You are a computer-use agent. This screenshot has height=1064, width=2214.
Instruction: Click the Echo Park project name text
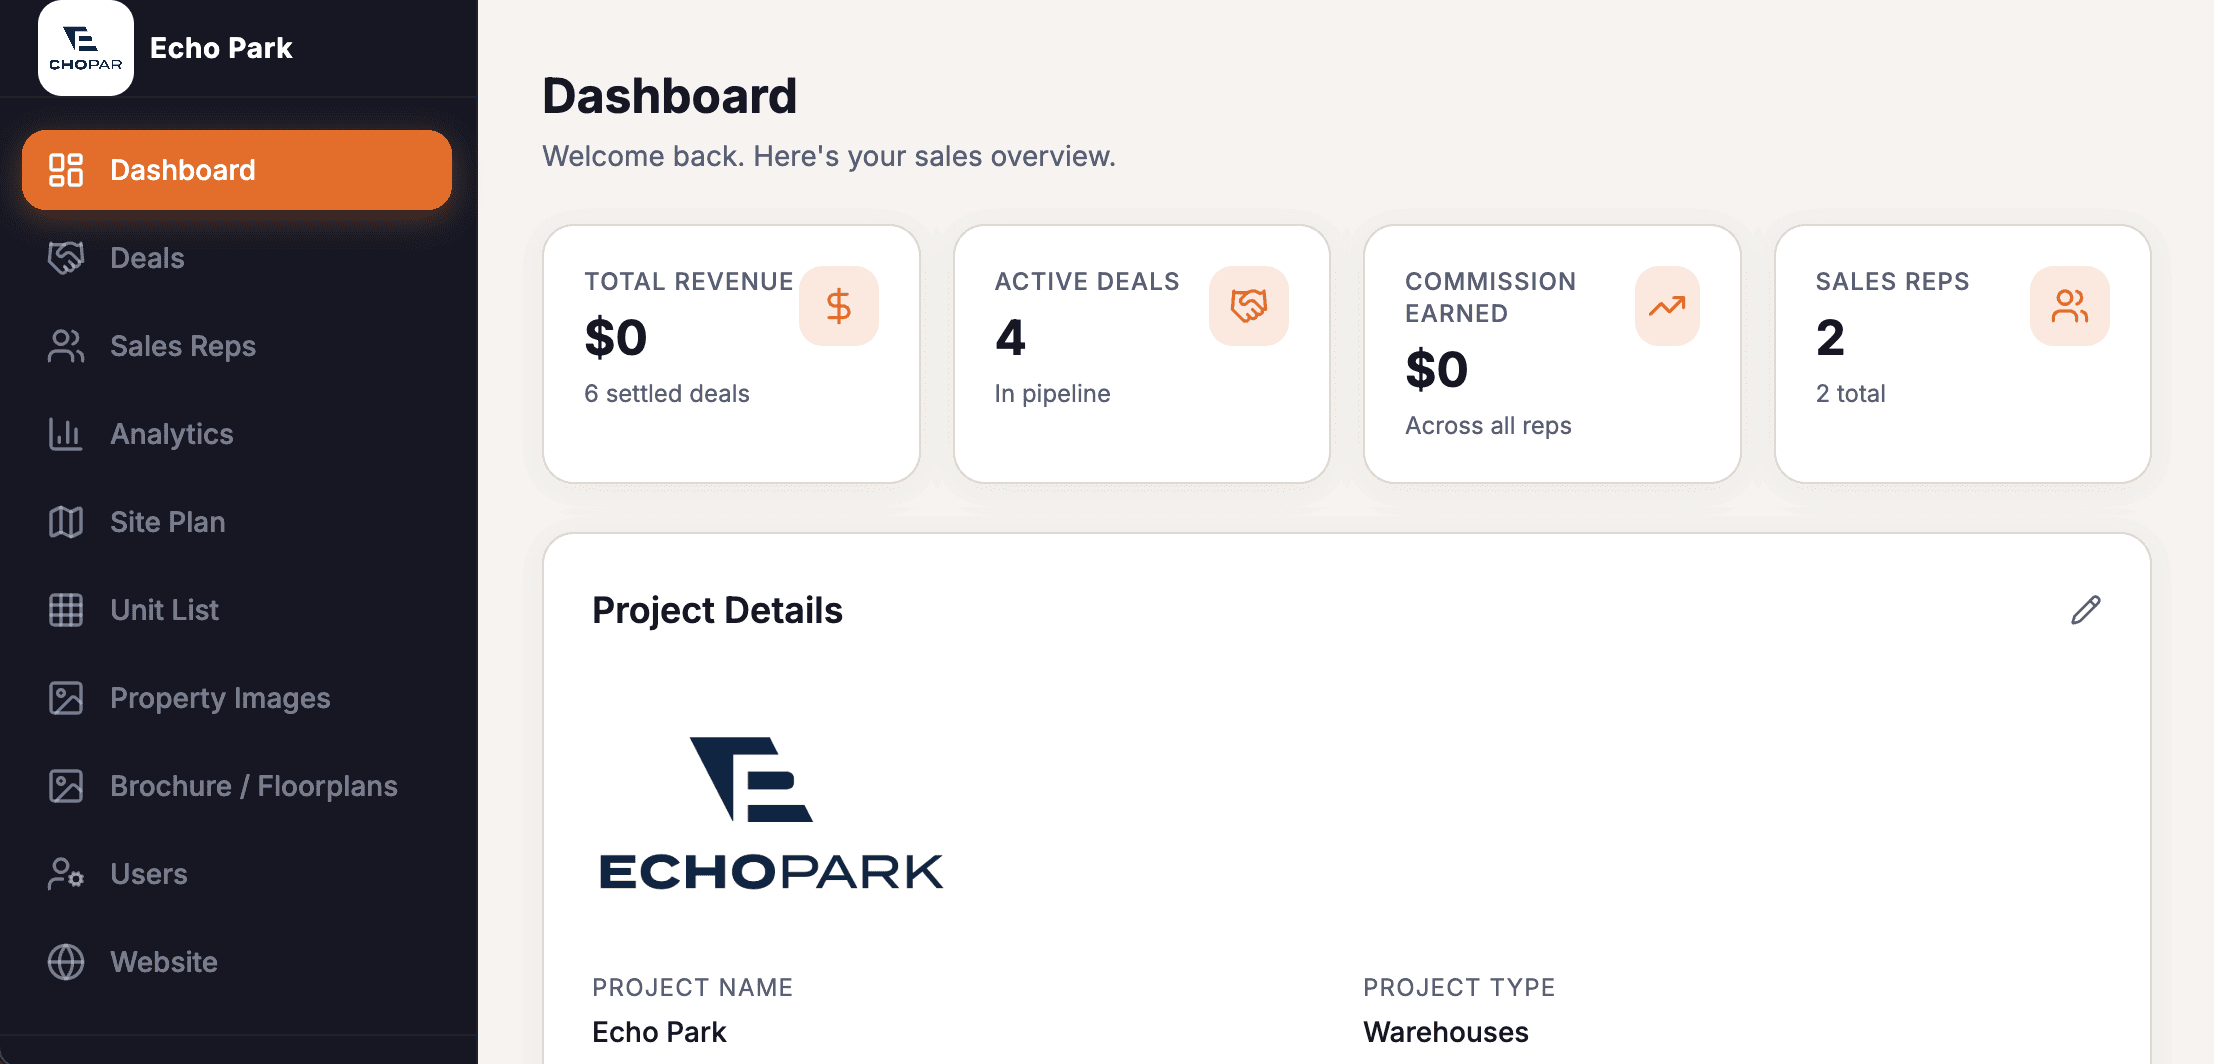659,1031
